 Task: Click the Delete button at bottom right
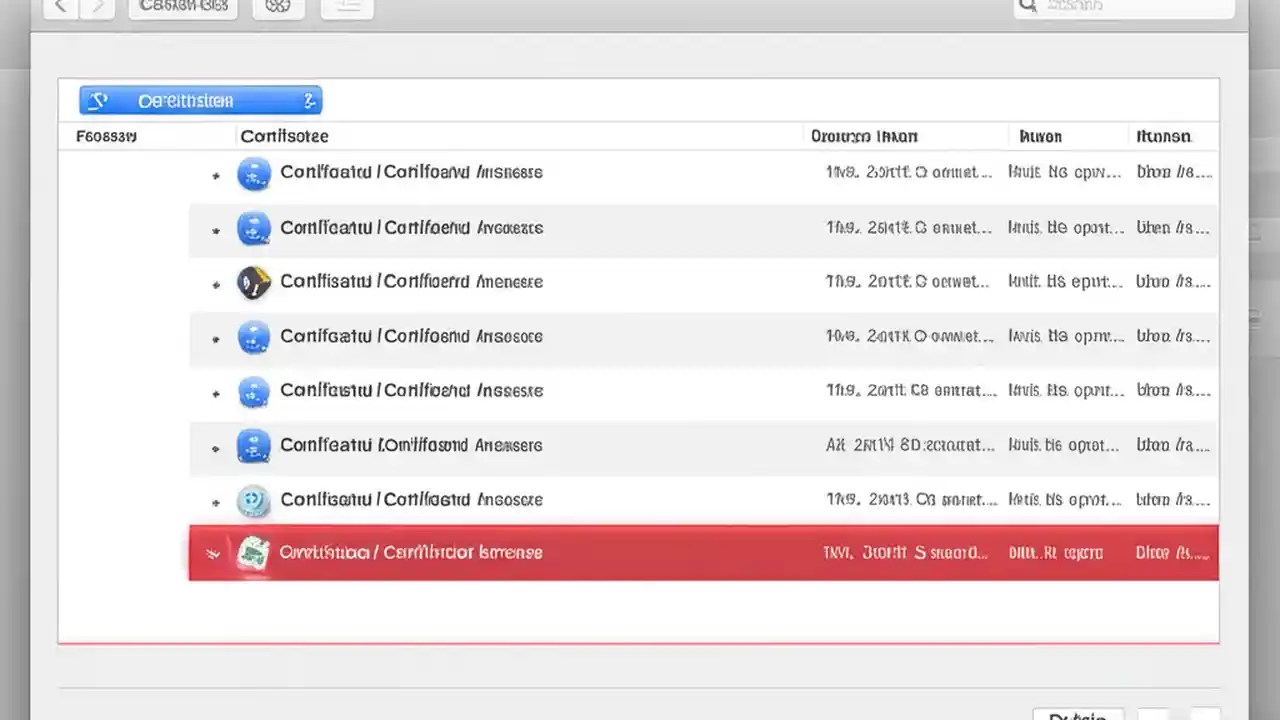(1078, 714)
